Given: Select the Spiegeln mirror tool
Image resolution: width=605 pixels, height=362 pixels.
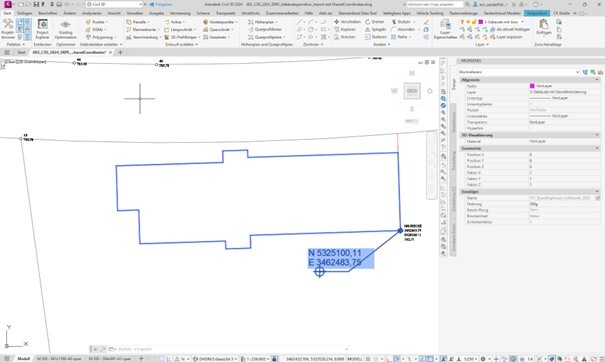Looking at the screenshot, I should [x=375, y=29].
